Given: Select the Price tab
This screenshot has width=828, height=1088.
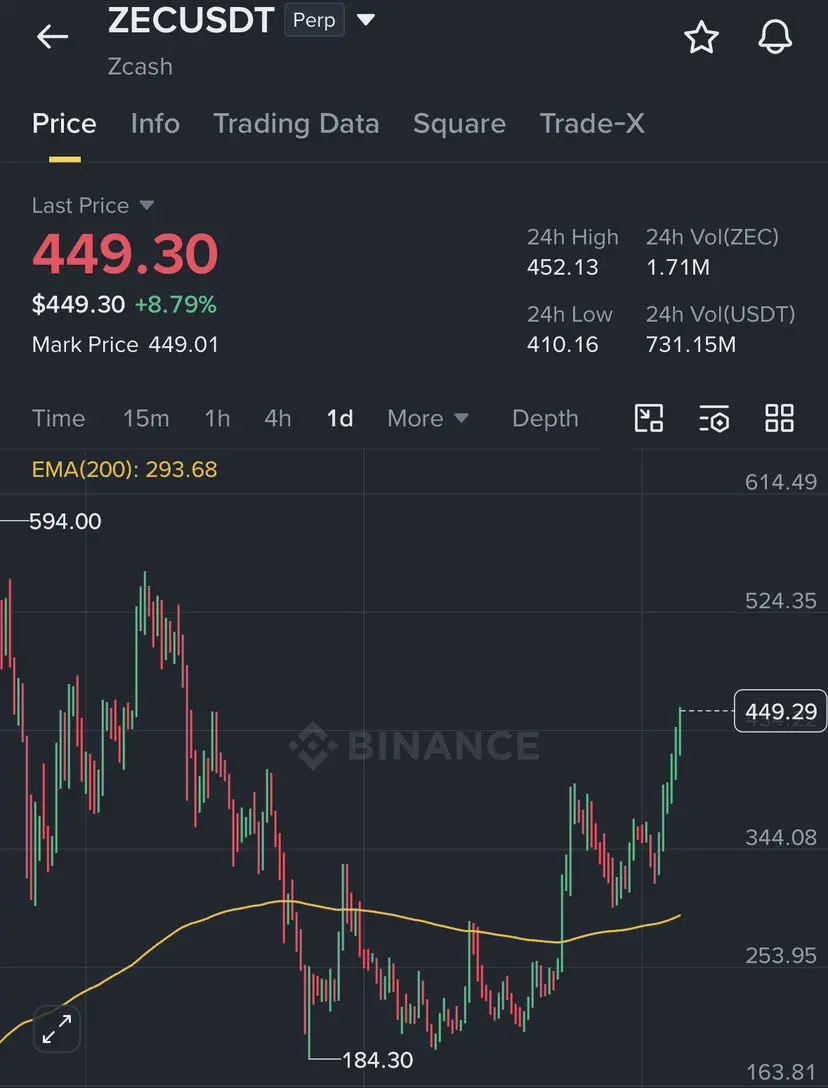Looking at the screenshot, I should [64, 124].
